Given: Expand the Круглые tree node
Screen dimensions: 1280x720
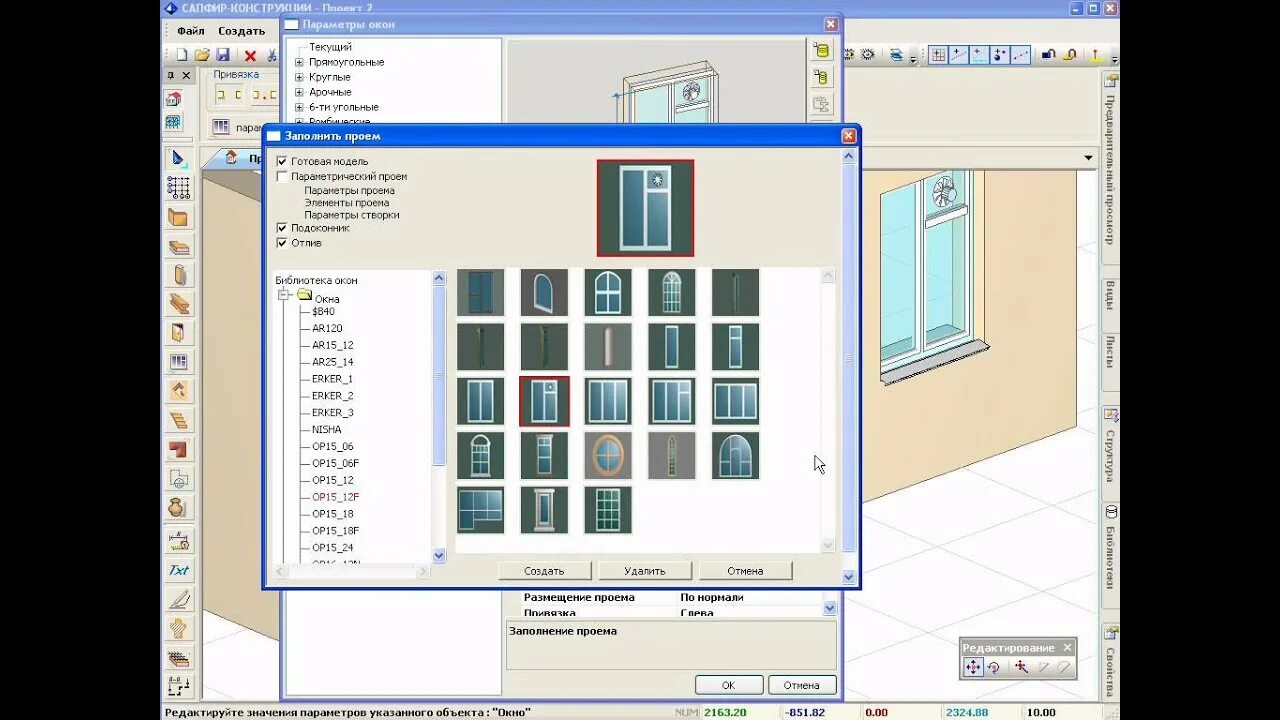Looking at the screenshot, I should tap(299, 77).
